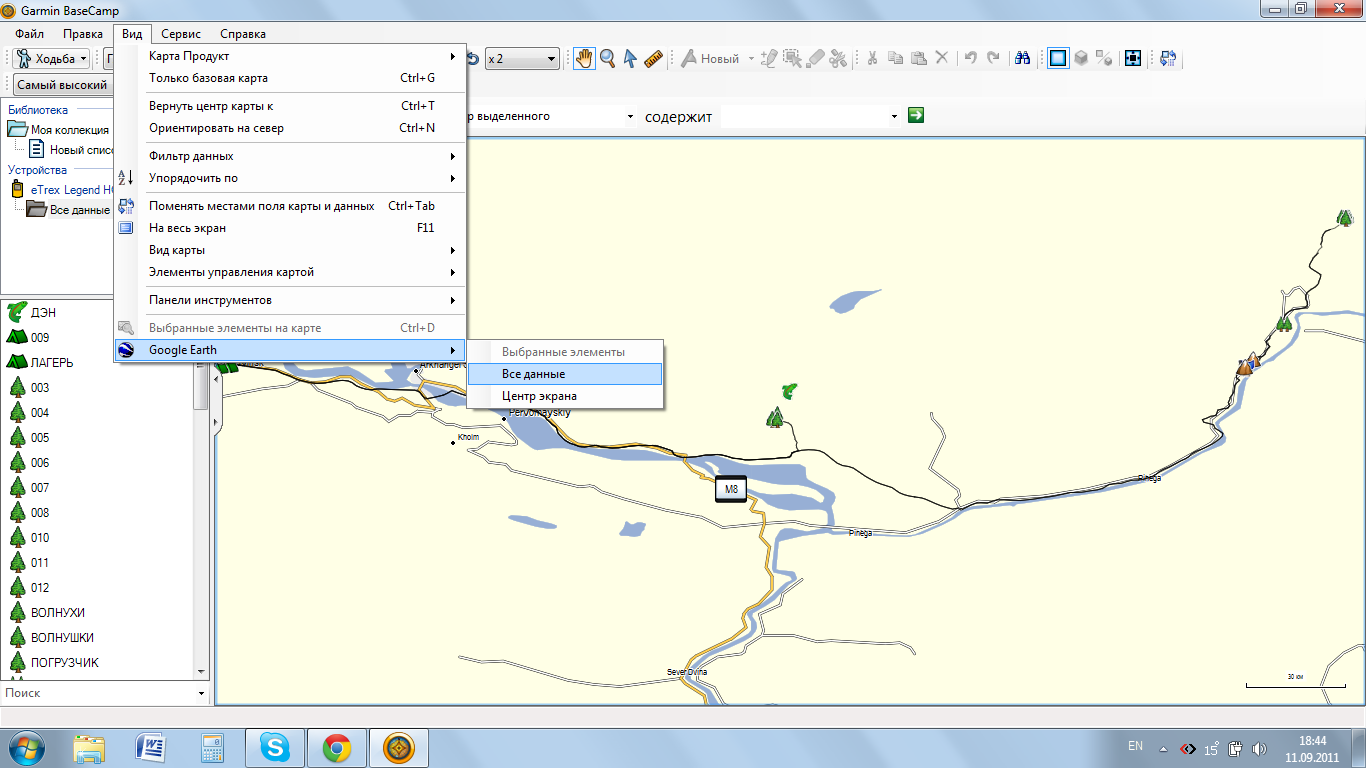Click the swap map and data icon in toolbar
Screen dimensions: 1366x768
pyautogui.click(x=1168, y=59)
